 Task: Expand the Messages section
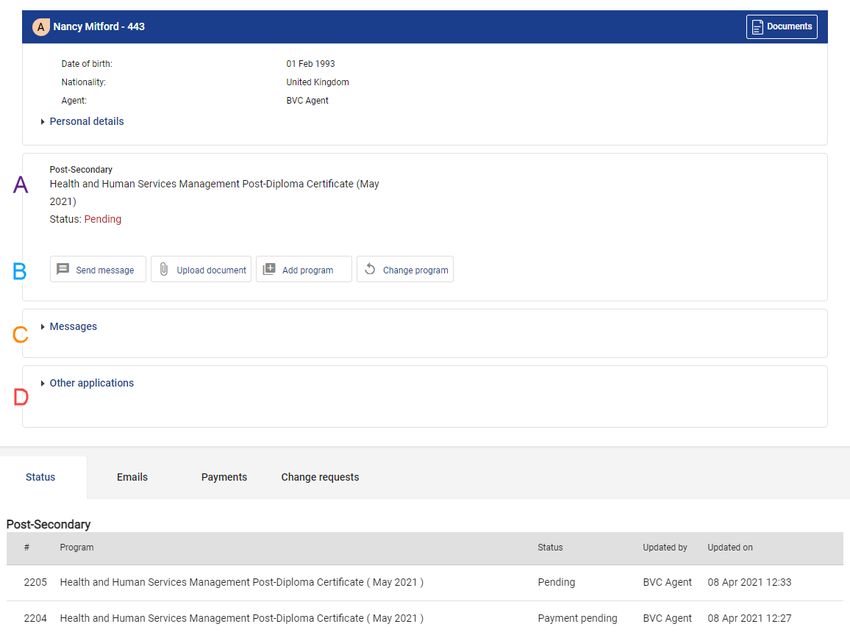click(73, 326)
